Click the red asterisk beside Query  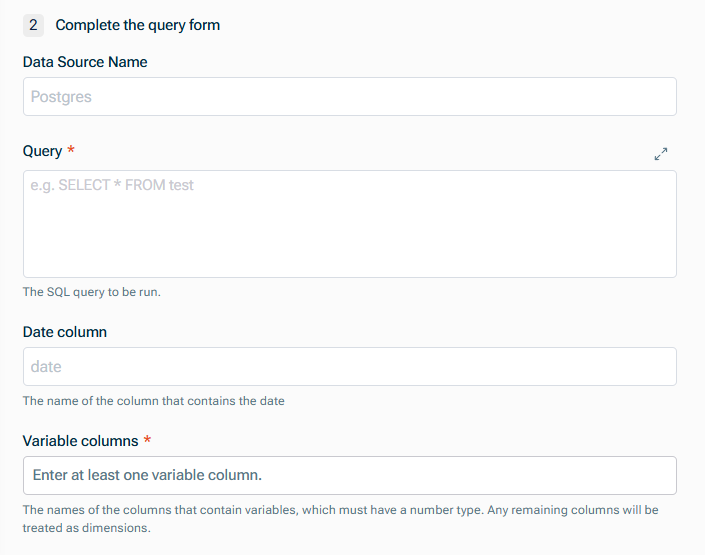click(71, 151)
